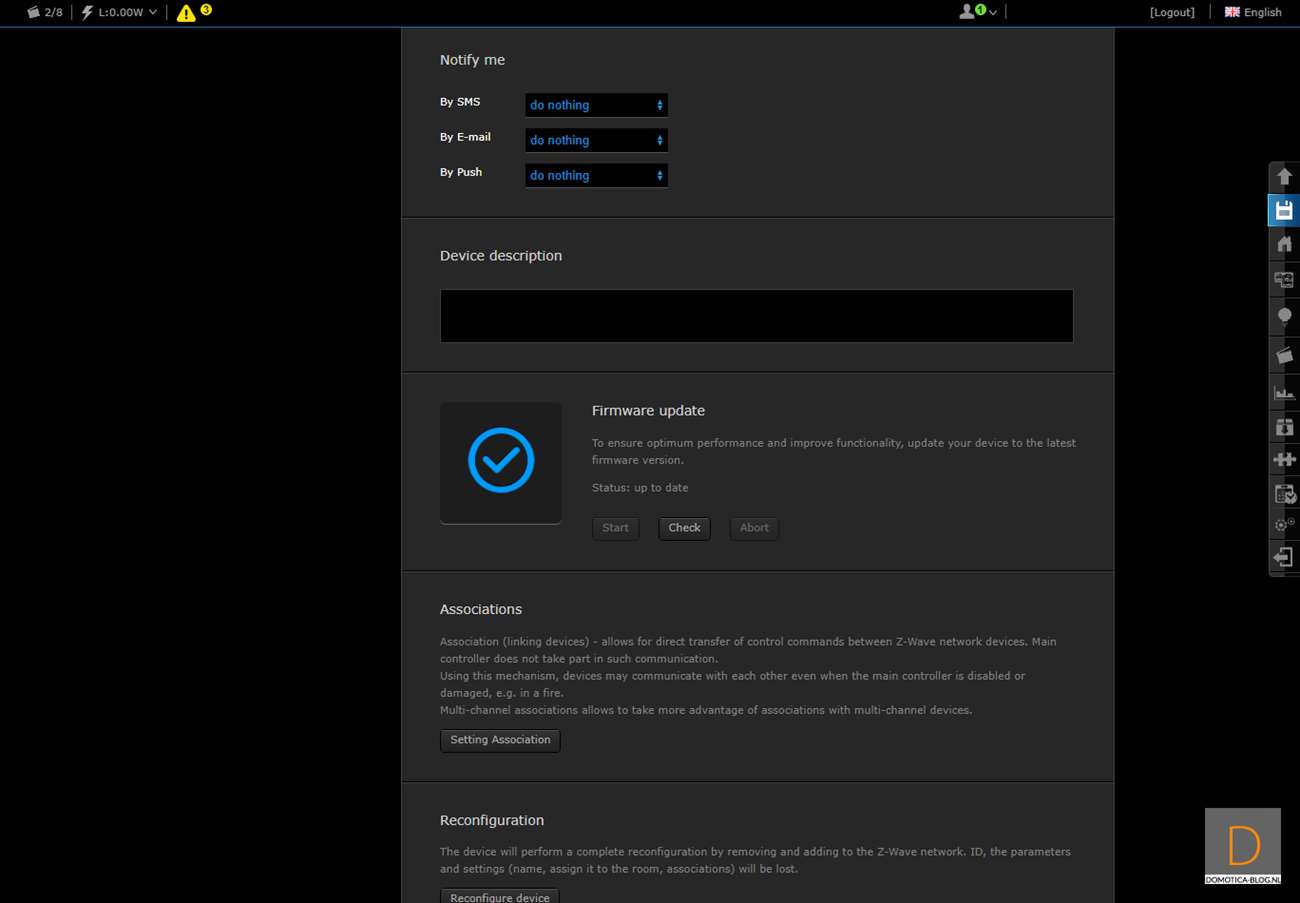Screen dimensions: 1300x903
Task: Click the save floppy disk sidebar icon
Action: tap(1284, 210)
